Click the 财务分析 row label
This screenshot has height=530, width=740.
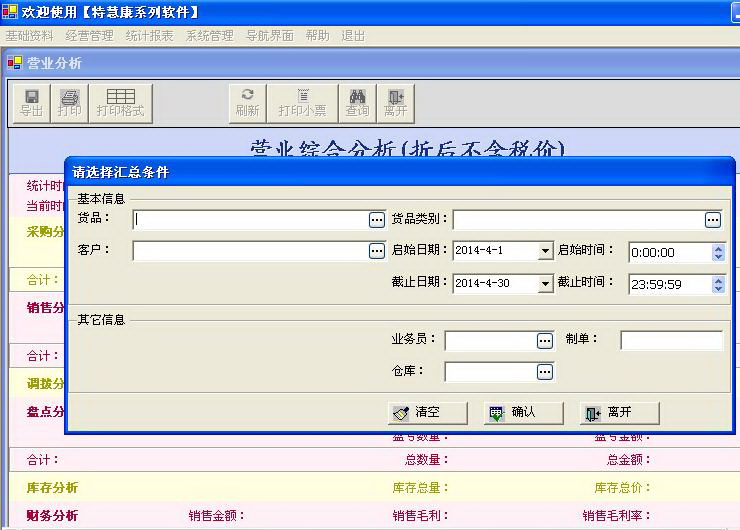[x=52, y=515]
